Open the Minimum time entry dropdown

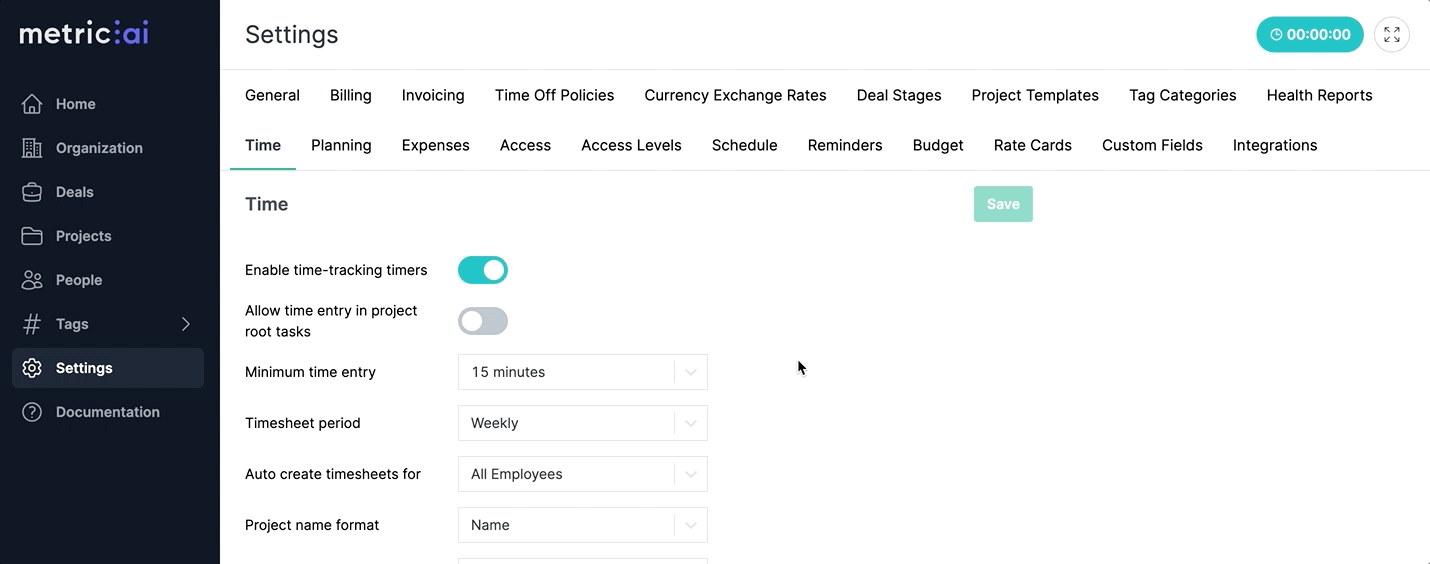point(582,372)
